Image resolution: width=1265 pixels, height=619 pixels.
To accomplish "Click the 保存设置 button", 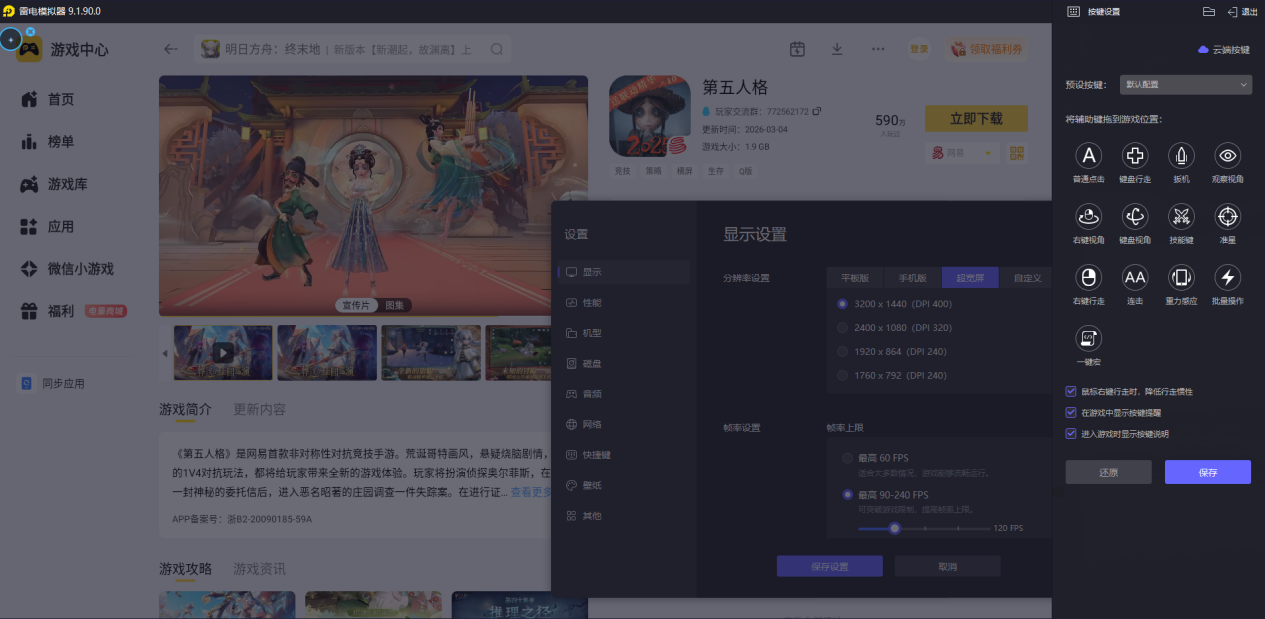I will tap(829, 566).
